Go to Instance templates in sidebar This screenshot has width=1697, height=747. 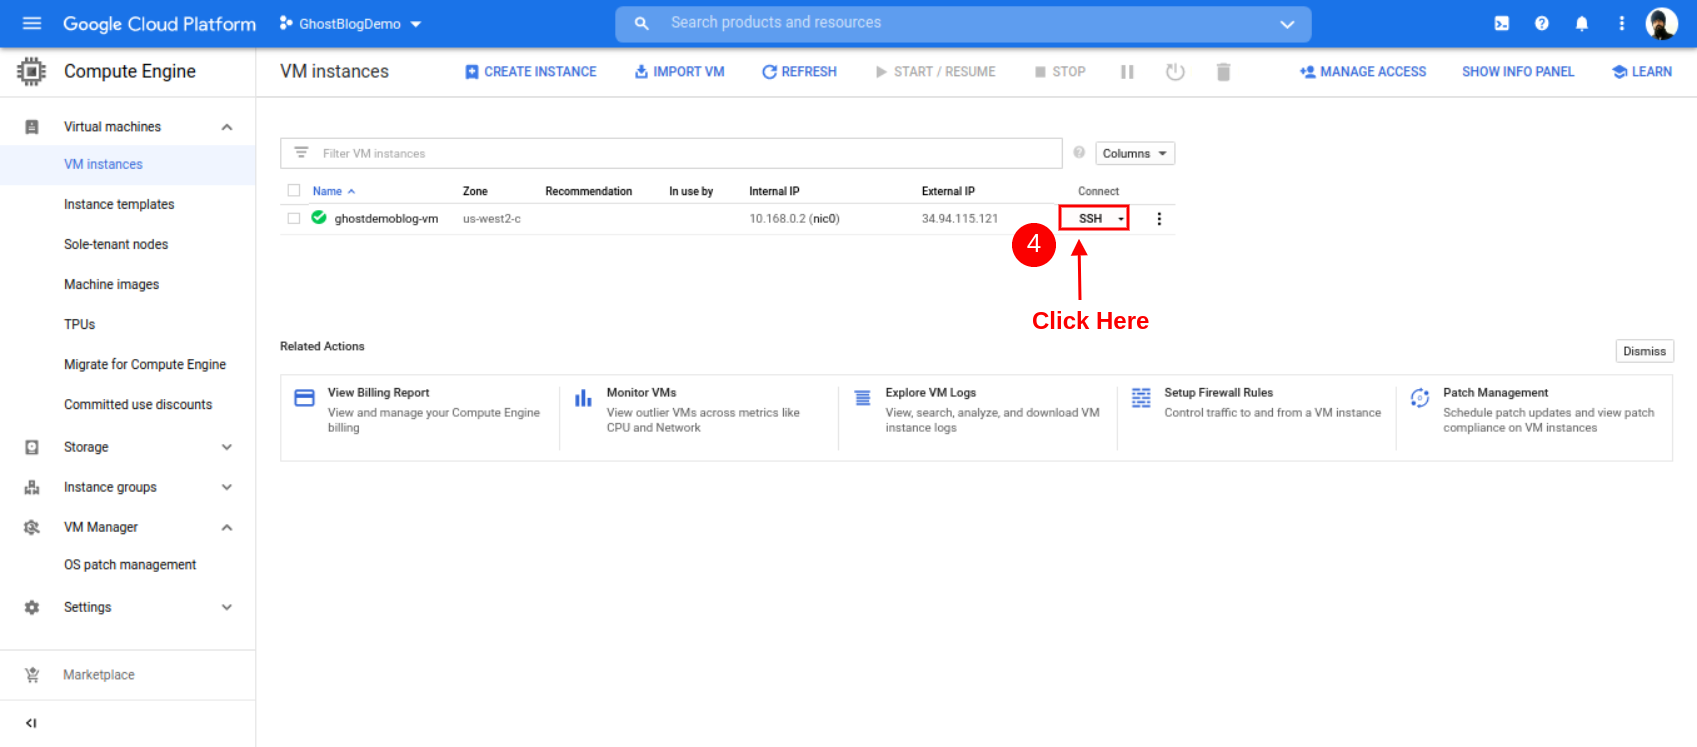(119, 204)
